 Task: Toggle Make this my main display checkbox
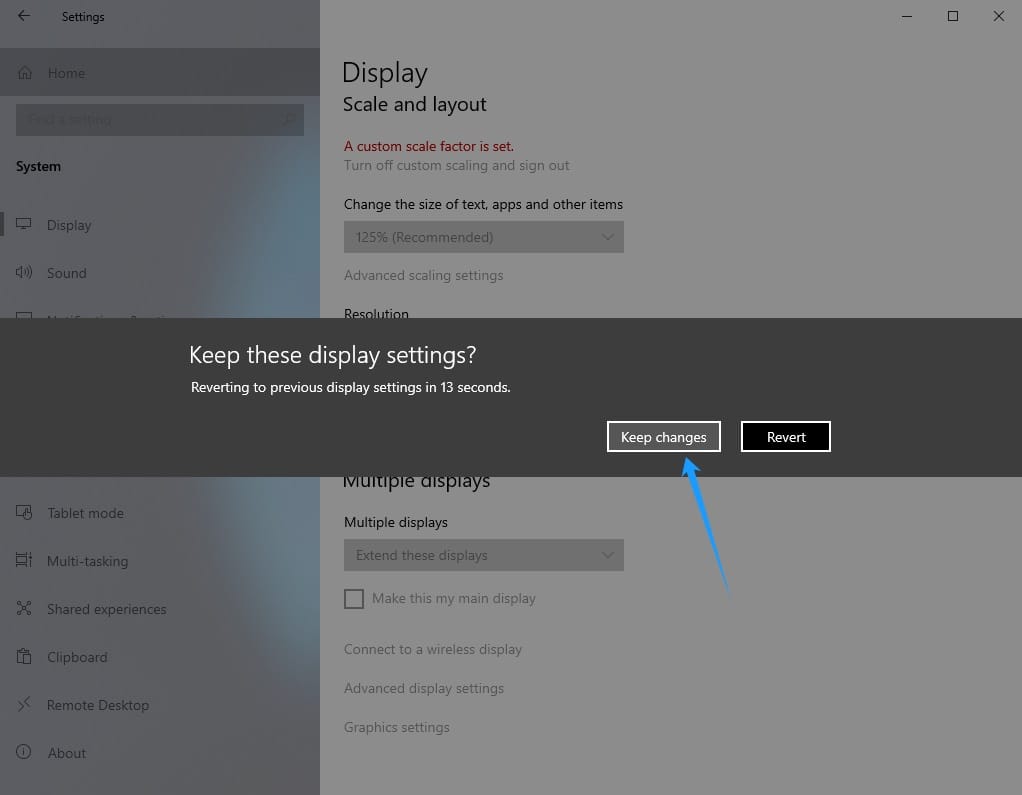pos(354,599)
